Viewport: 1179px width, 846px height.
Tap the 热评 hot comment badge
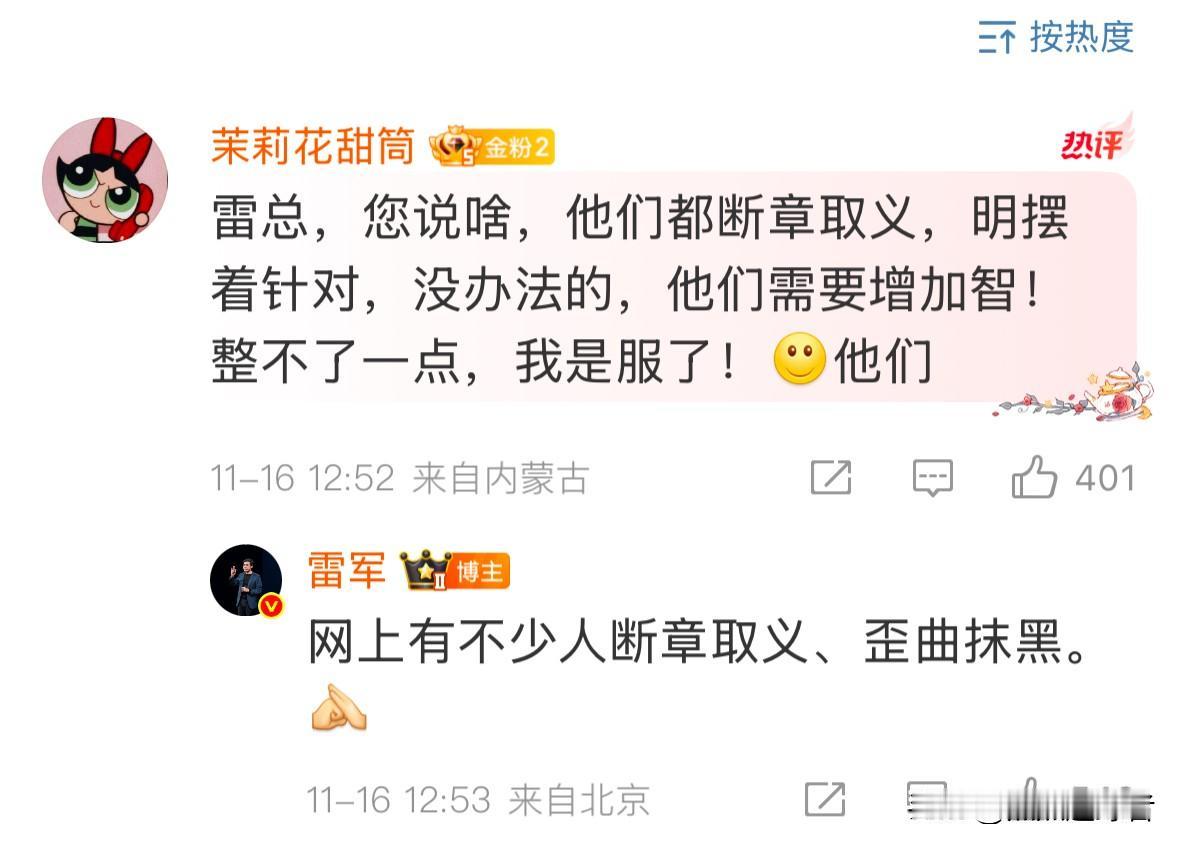1096,141
